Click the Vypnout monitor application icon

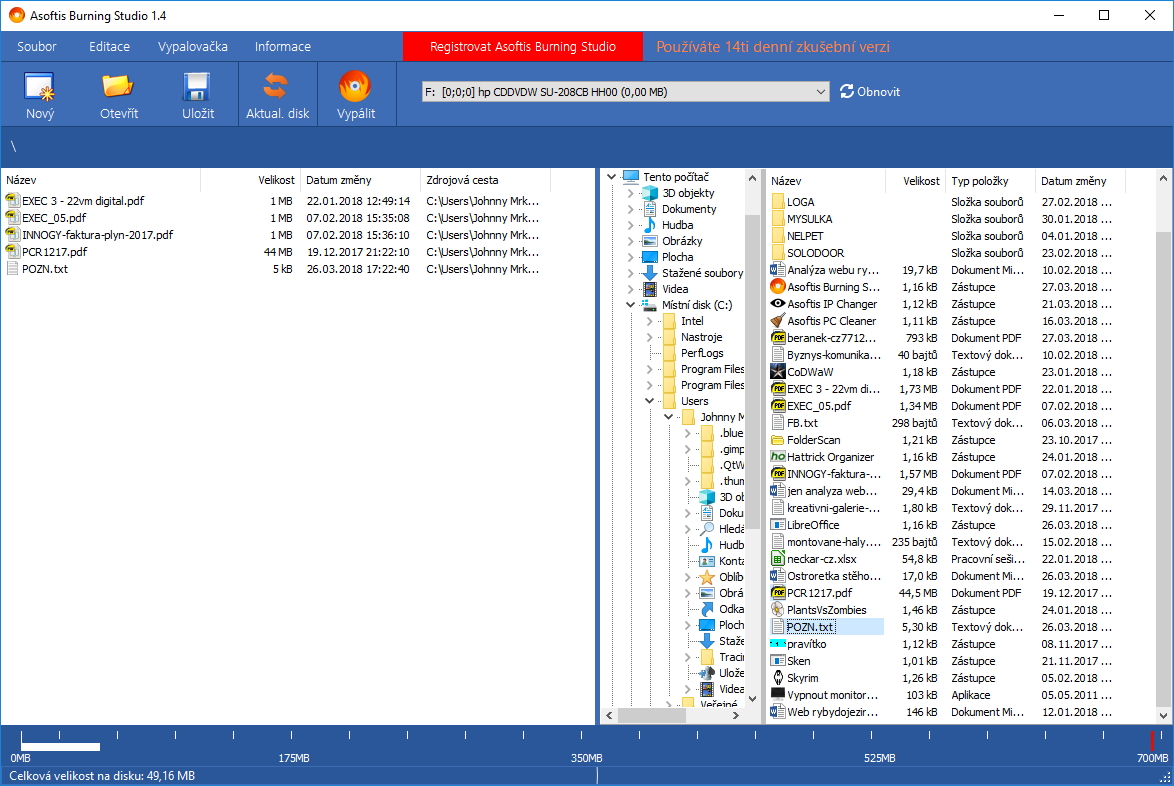coord(778,695)
